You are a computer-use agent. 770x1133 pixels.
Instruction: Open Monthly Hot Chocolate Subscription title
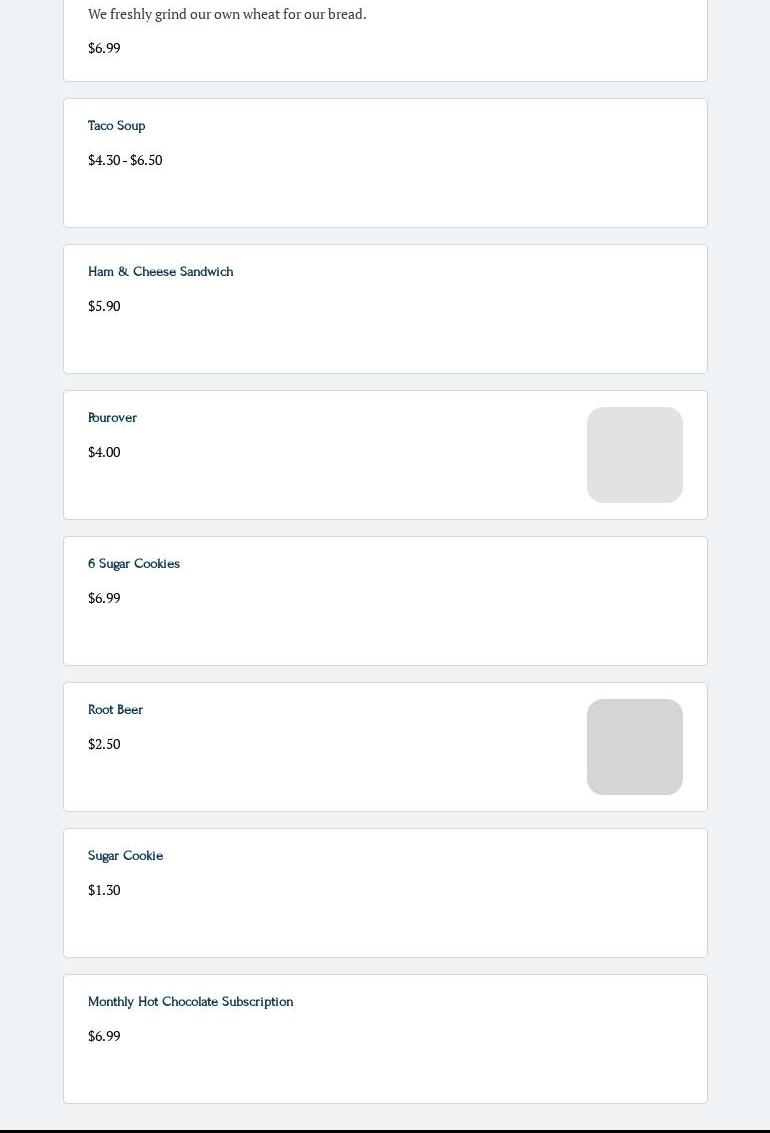pos(191,1001)
